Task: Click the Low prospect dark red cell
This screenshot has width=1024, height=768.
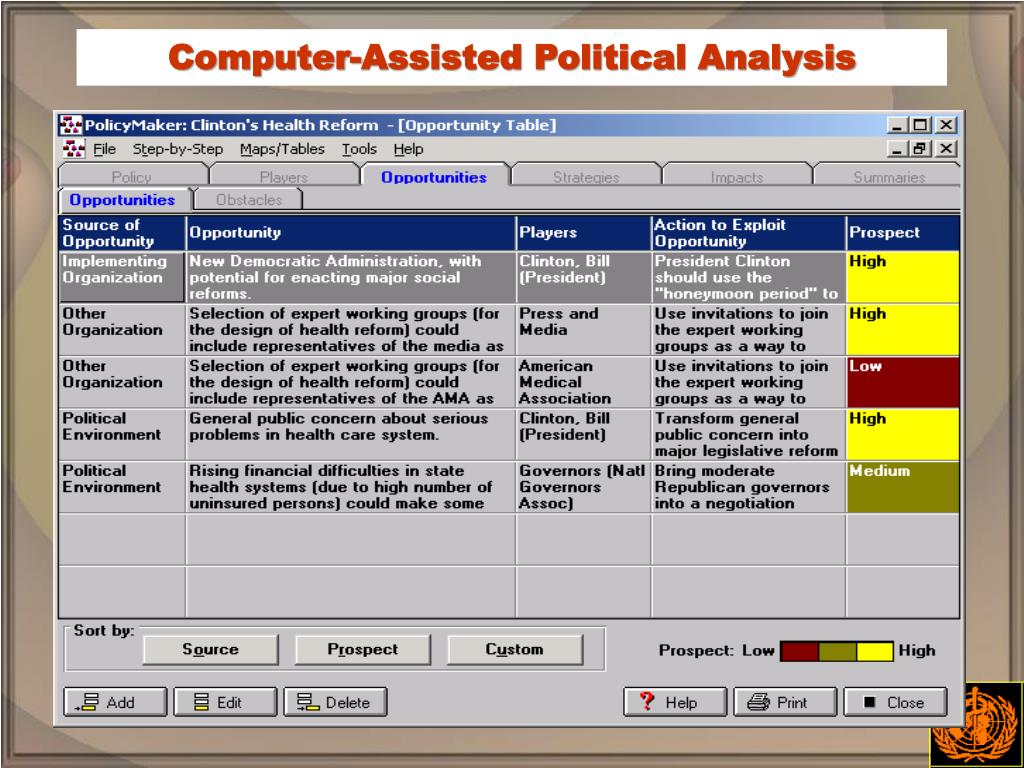Action: point(903,382)
